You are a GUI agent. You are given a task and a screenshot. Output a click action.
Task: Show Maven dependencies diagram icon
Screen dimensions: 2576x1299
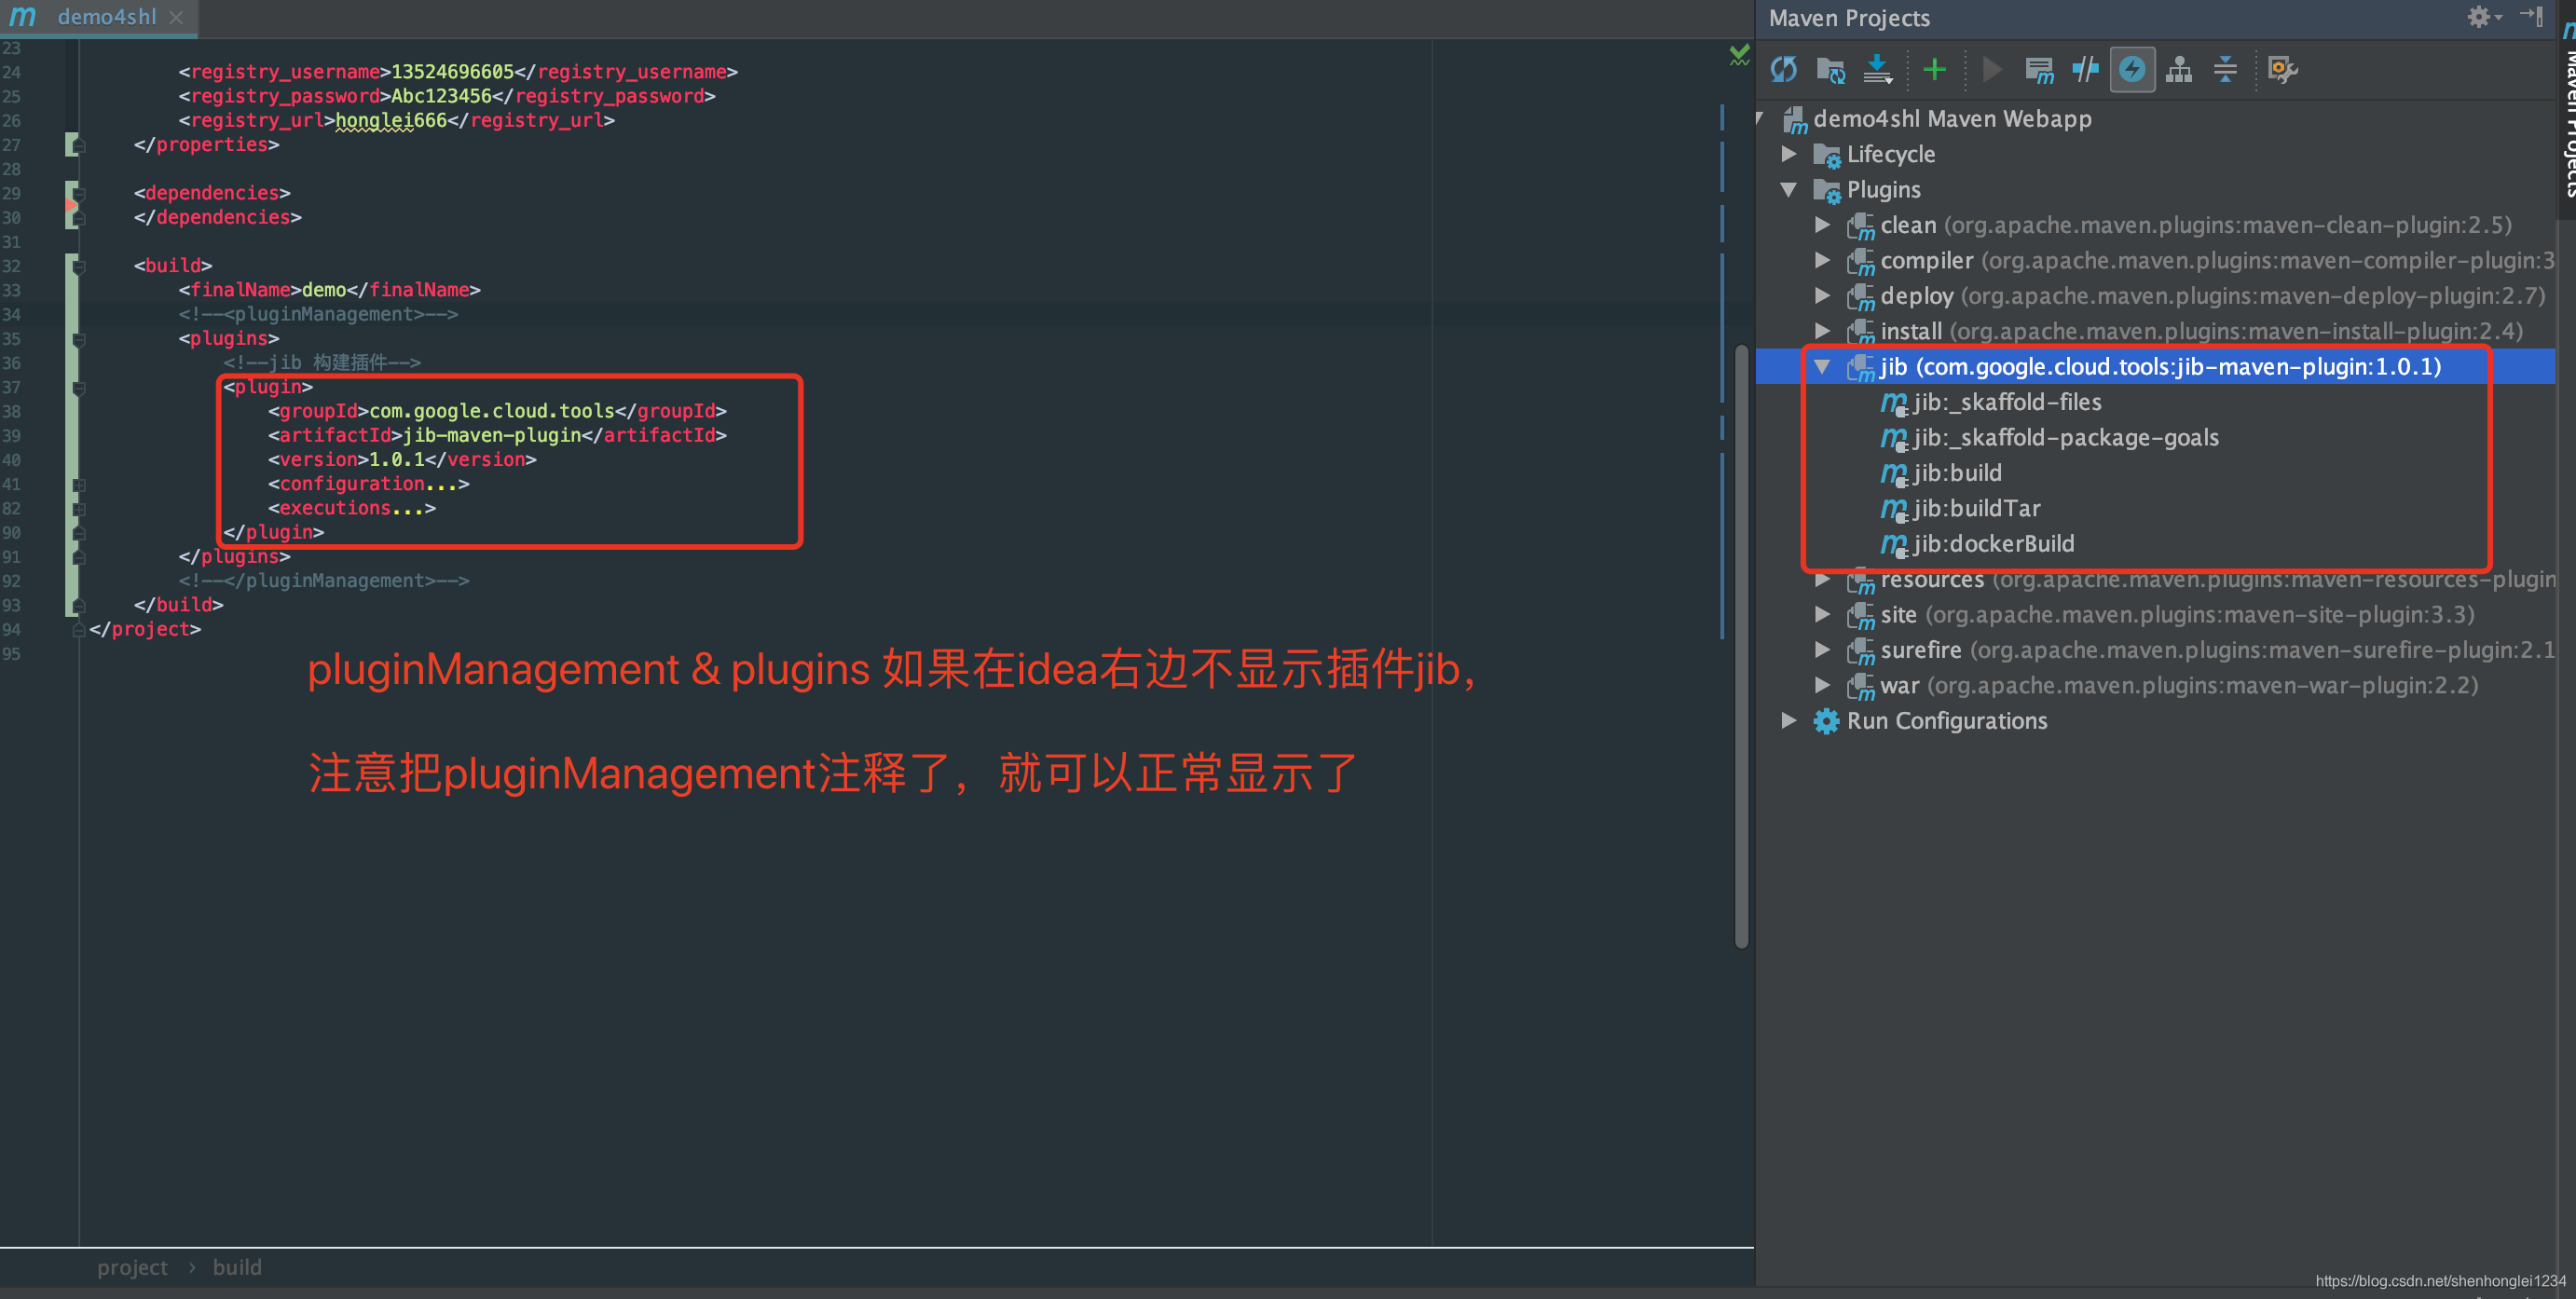(x=2179, y=69)
